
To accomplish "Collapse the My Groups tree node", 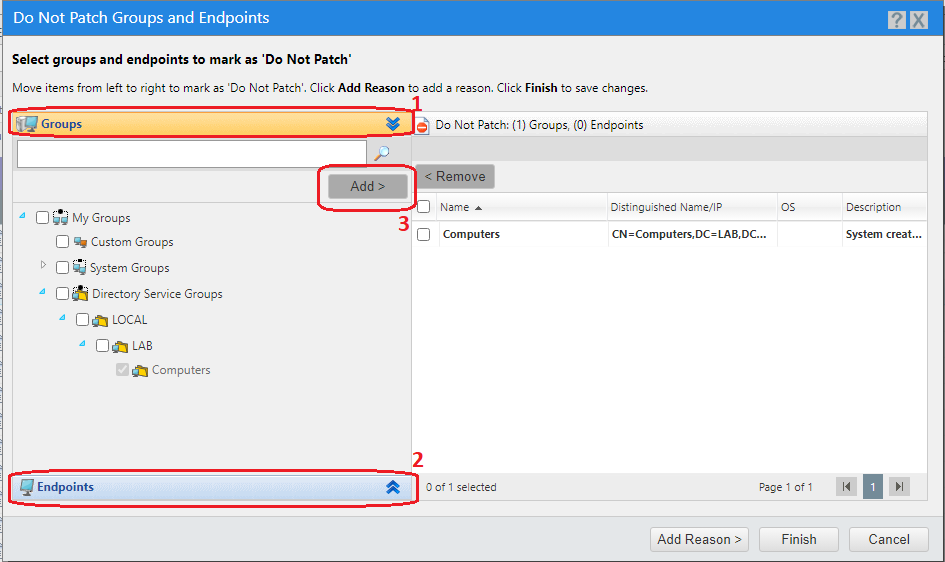I will coord(22,216).
